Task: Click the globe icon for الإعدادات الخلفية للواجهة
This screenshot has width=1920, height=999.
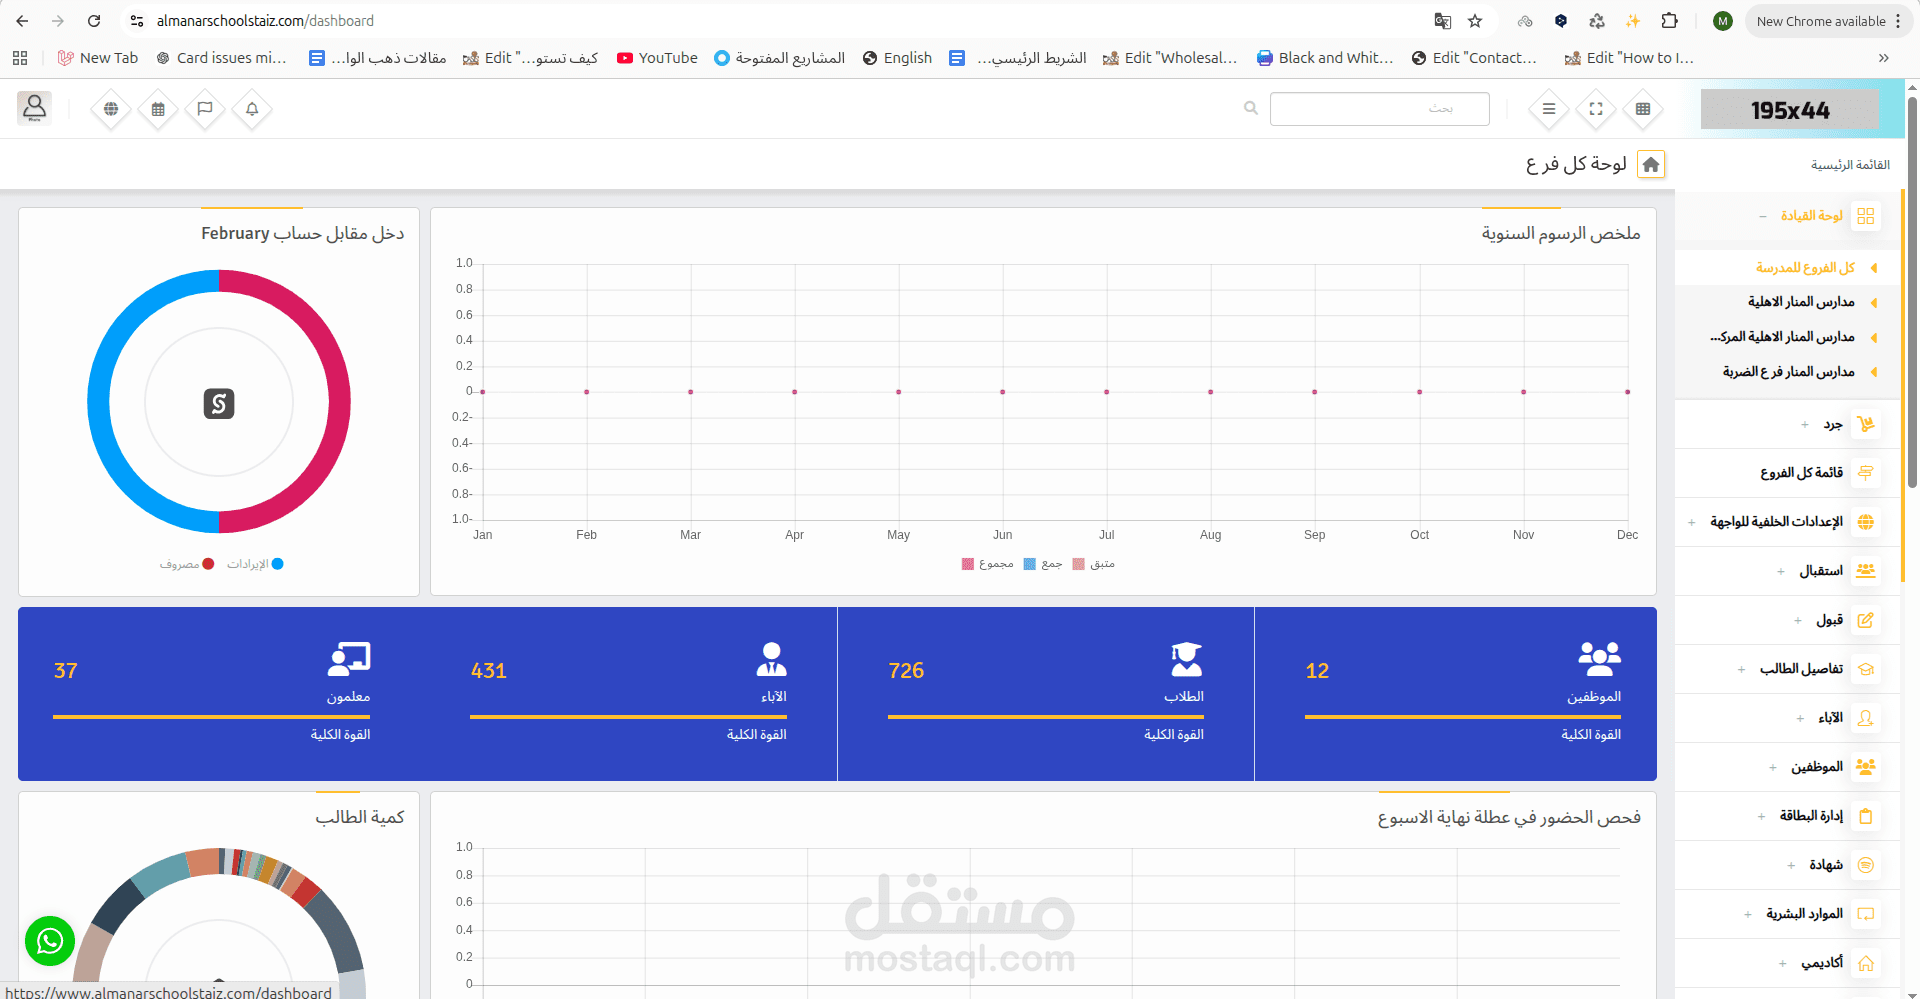Action: (1866, 522)
